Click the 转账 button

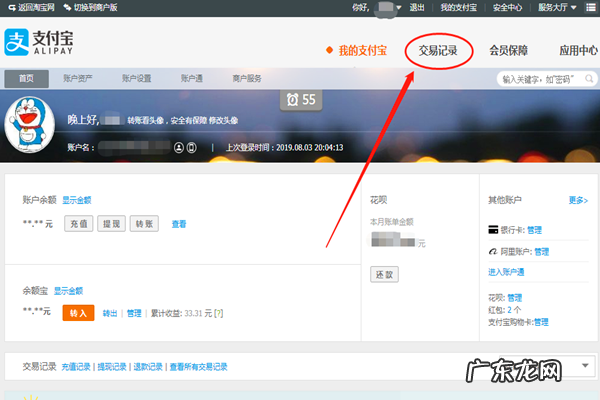pos(144,224)
